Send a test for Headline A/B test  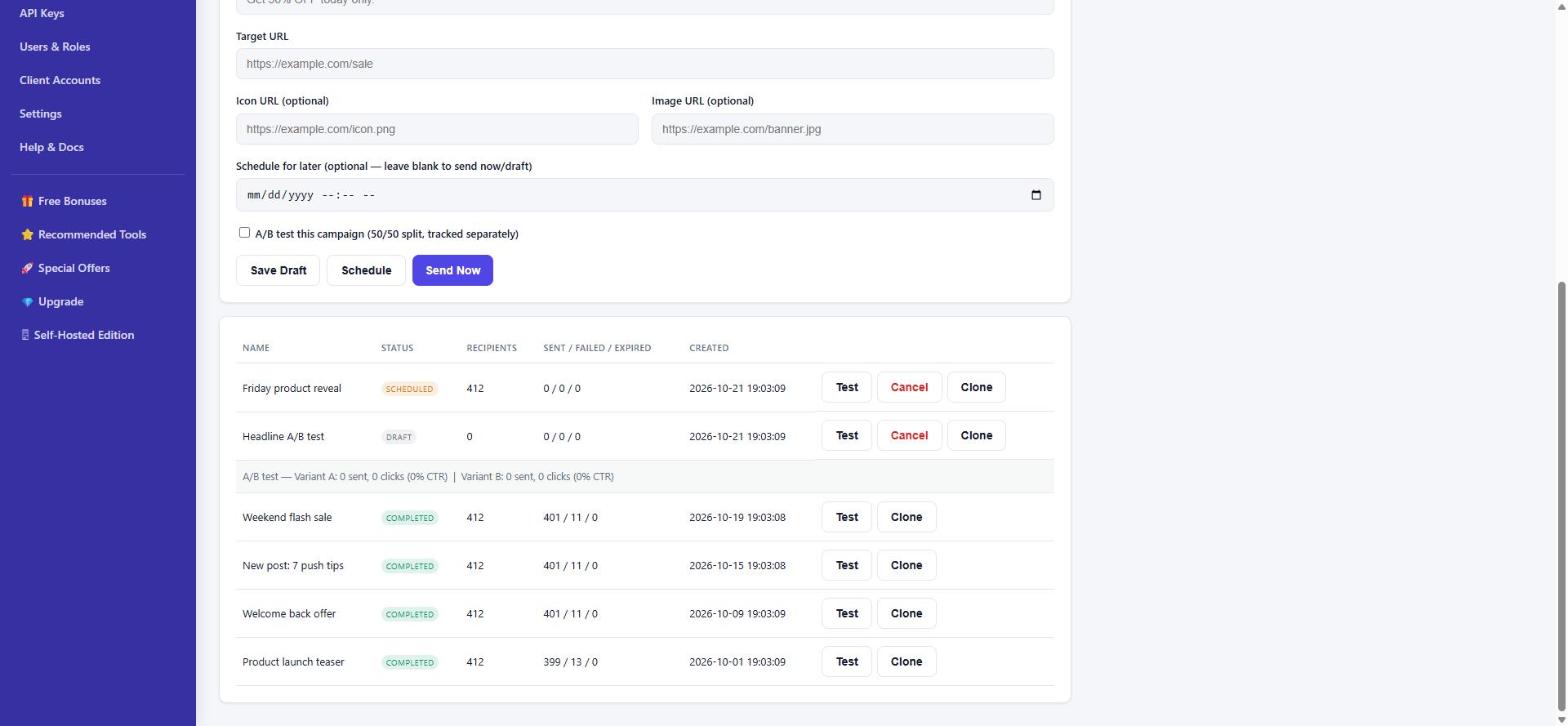847,435
